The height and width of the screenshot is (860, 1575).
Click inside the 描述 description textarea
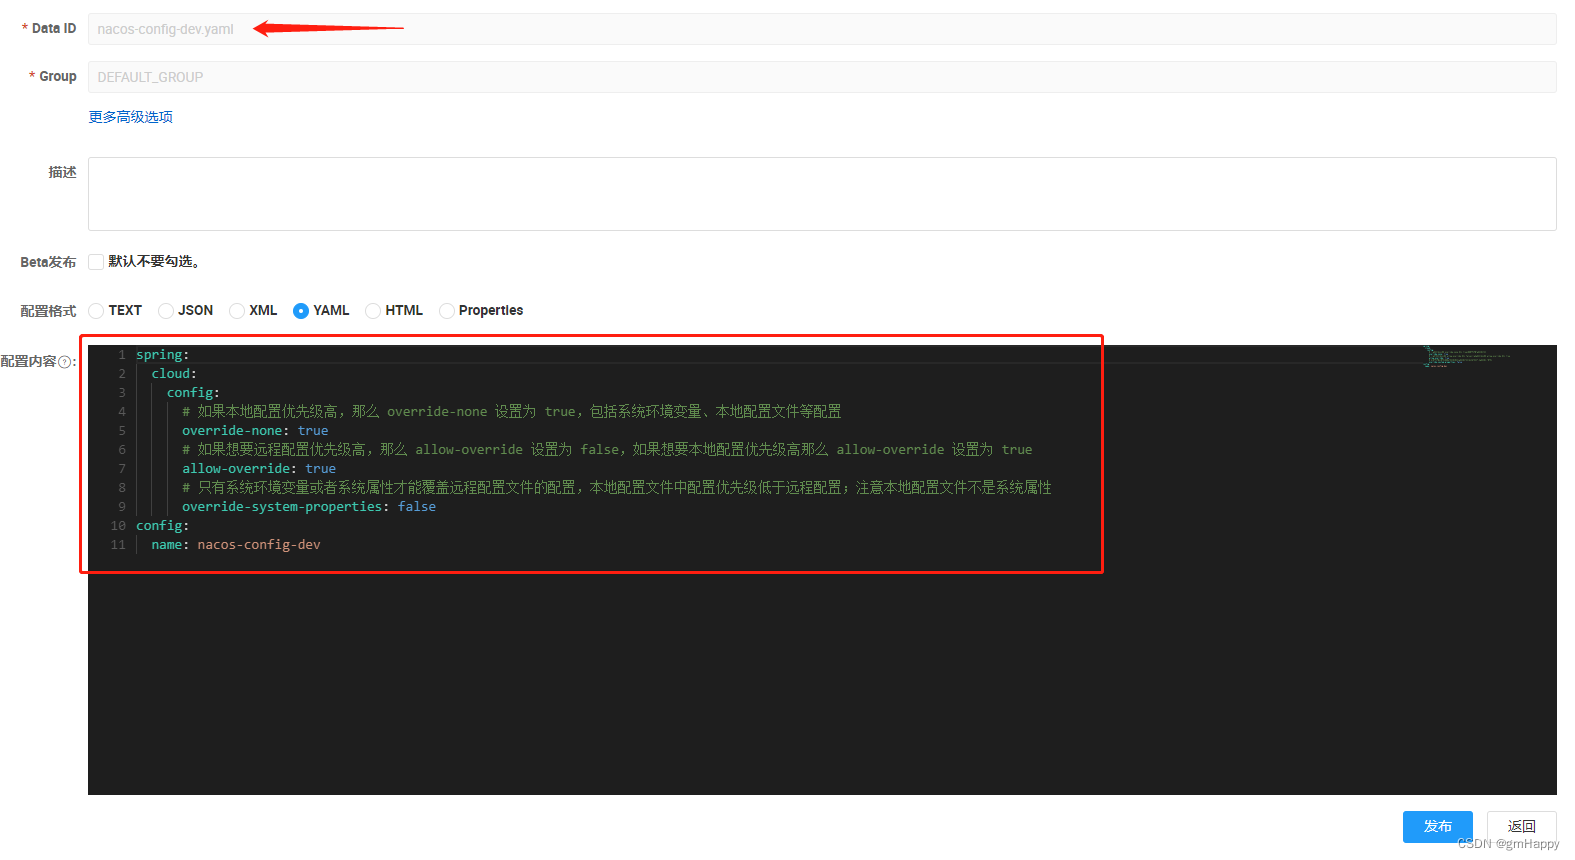pyautogui.click(x=822, y=194)
